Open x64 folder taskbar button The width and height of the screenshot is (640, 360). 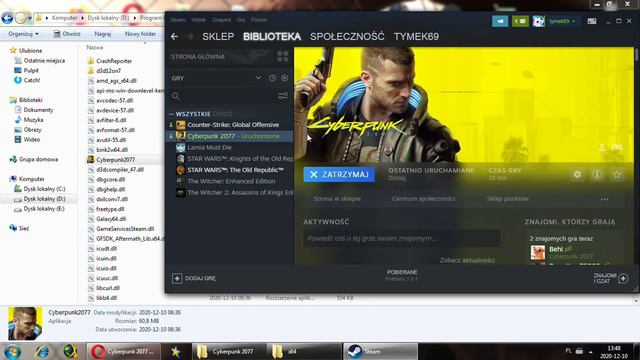[304, 351]
